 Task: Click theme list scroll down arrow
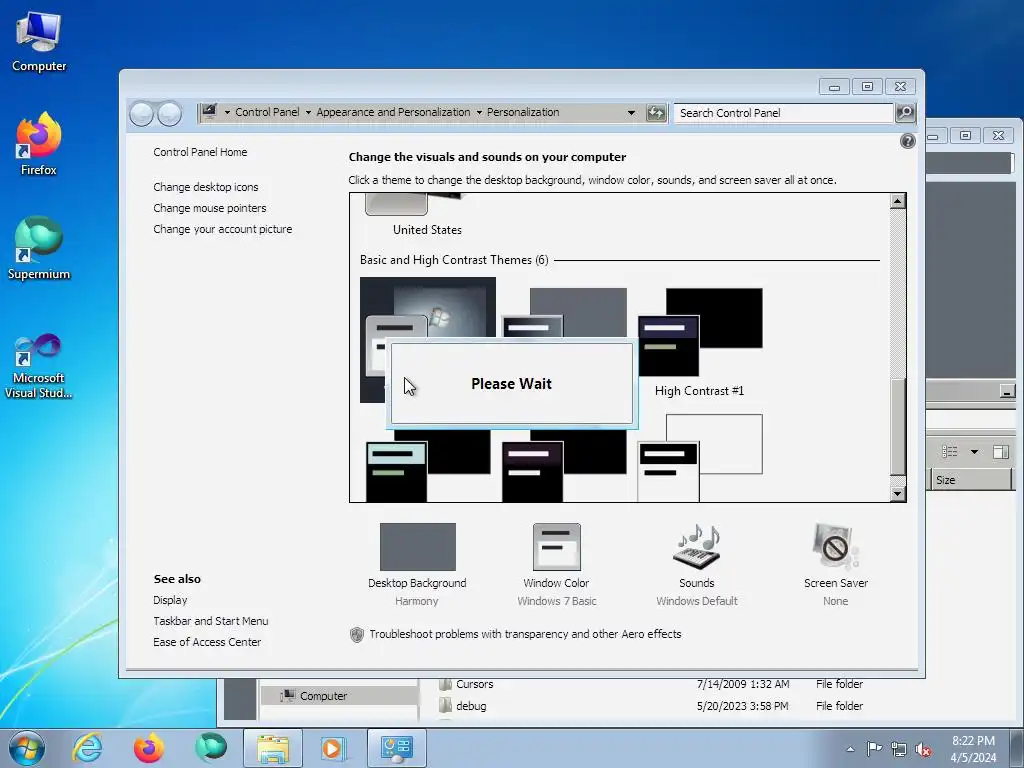(898, 494)
